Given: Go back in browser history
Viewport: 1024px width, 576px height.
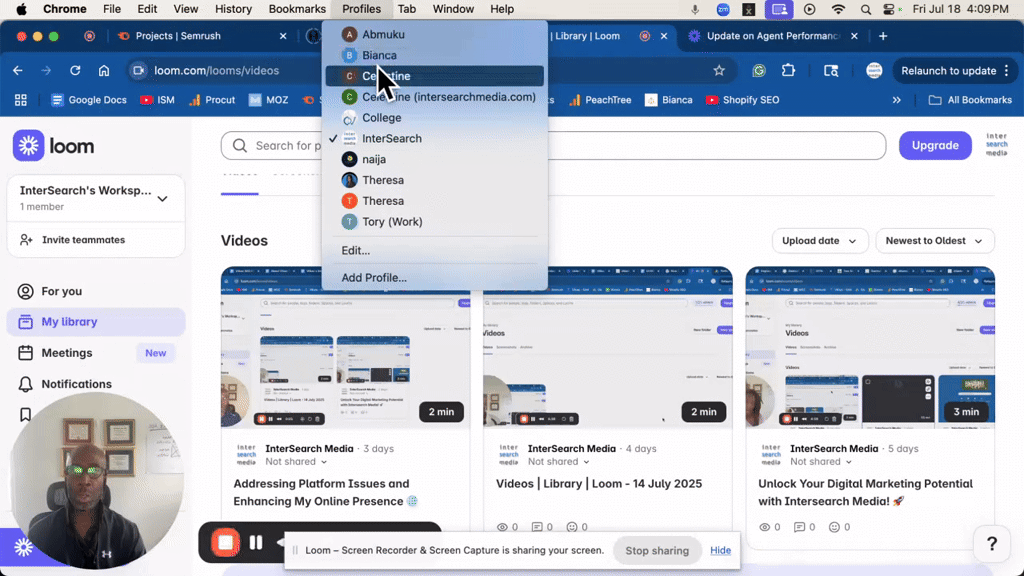Looking at the screenshot, I should (x=18, y=71).
